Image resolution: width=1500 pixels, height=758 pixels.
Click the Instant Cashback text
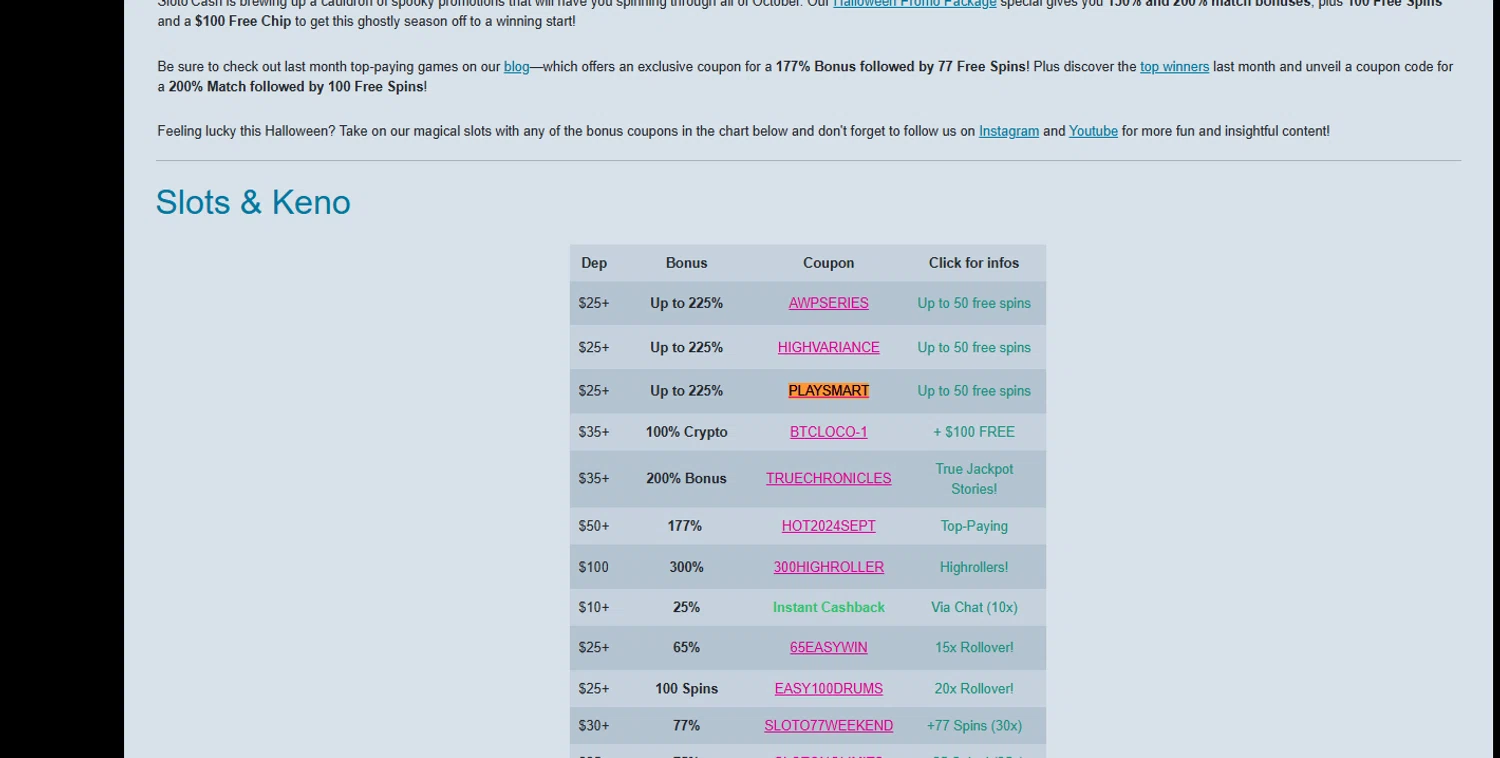828,607
